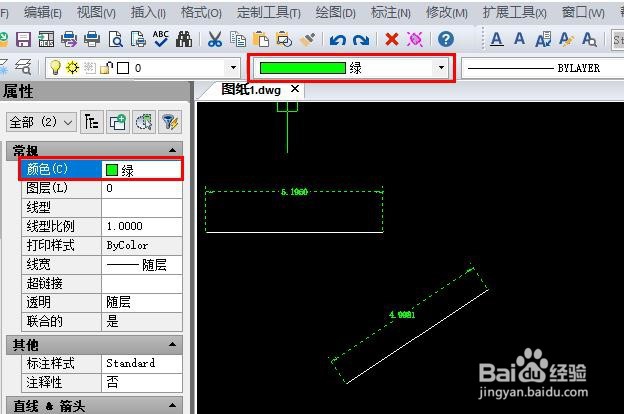Click the 线宽 随层 value
Screen dimensions: 624x414
coord(142,265)
